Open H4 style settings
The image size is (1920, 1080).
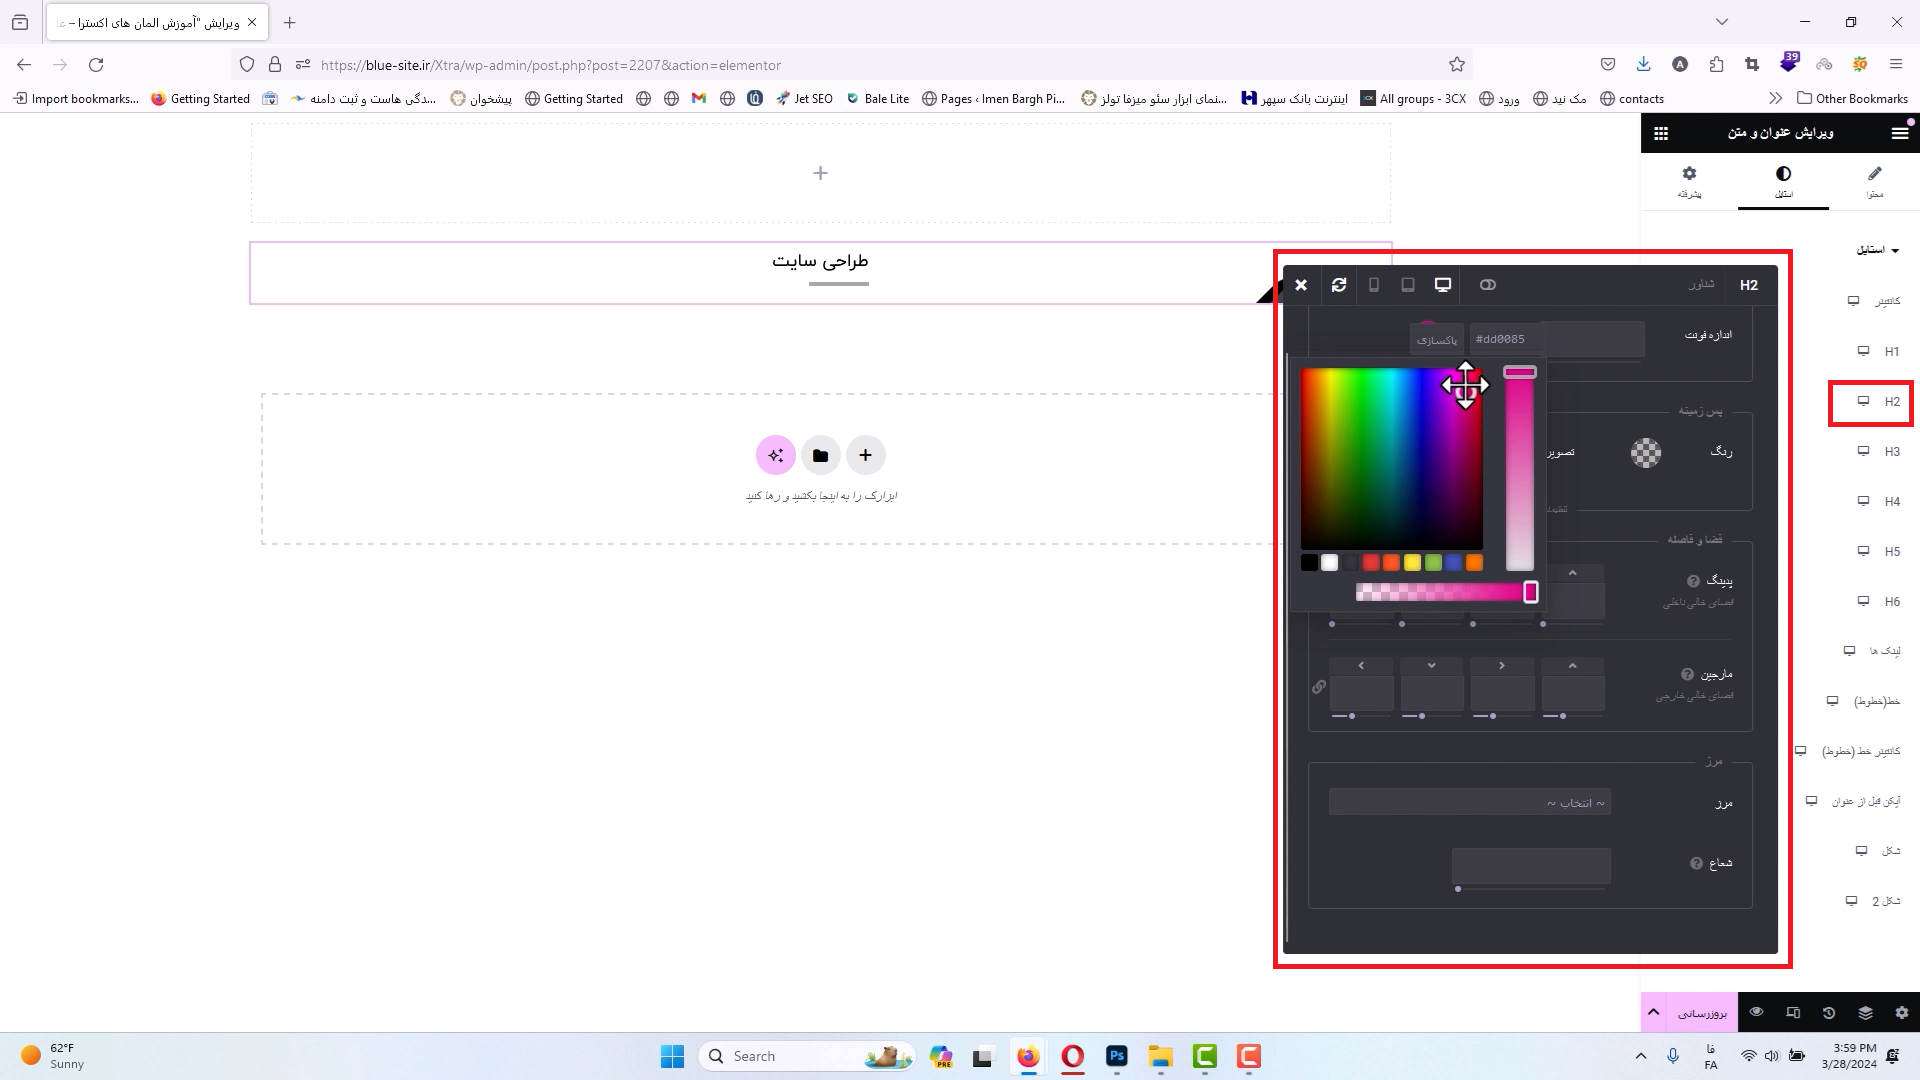pyautogui.click(x=1880, y=501)
